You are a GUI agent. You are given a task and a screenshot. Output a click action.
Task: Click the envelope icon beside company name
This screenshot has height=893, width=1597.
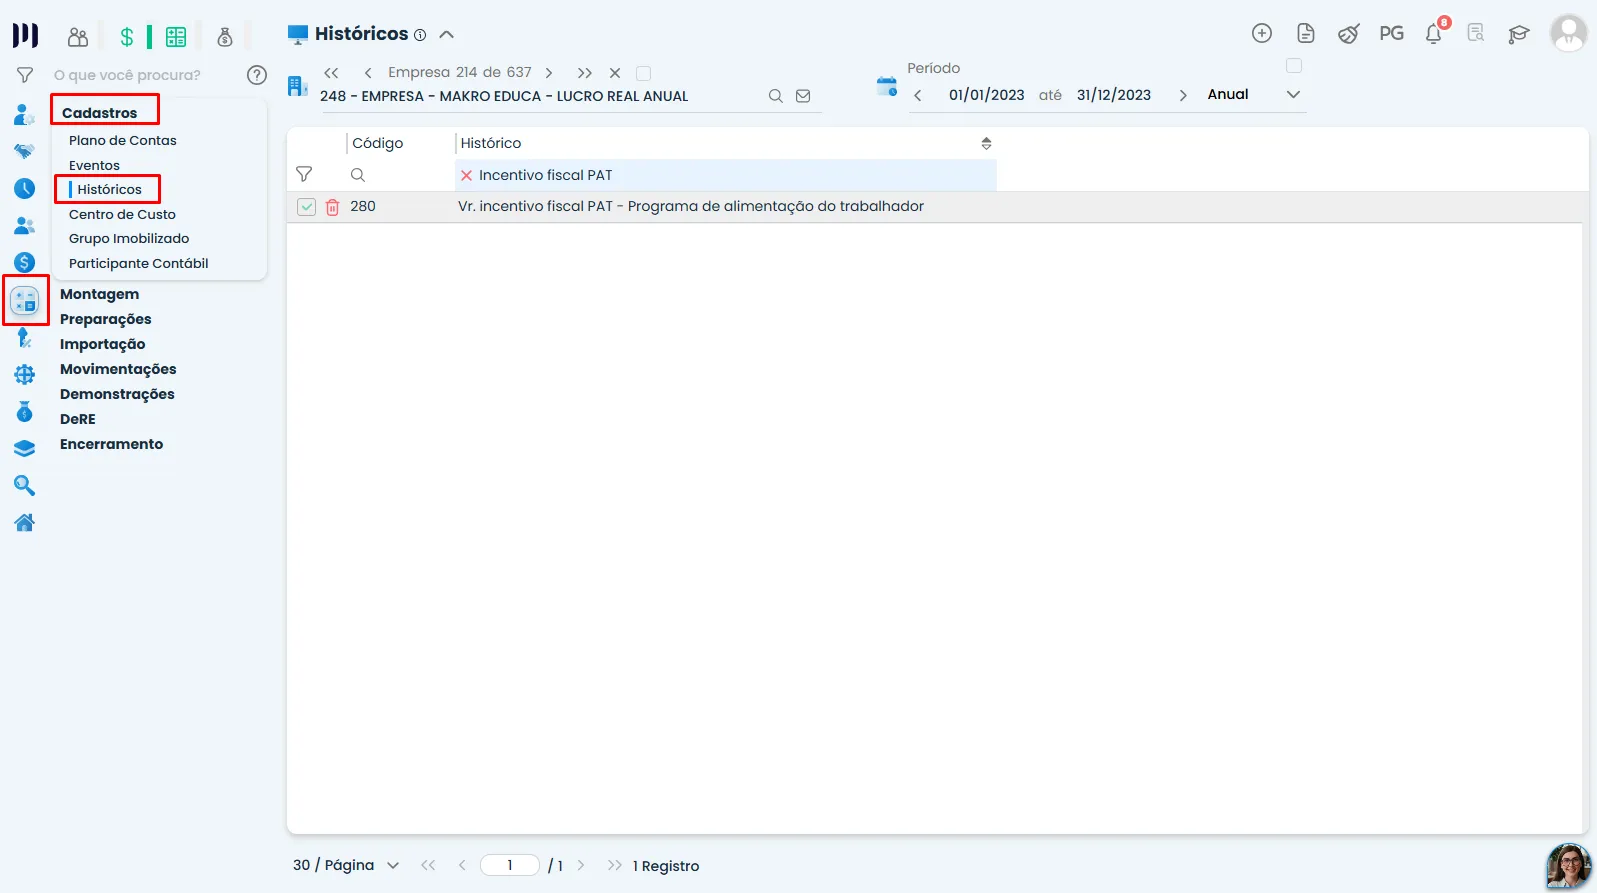[x=803, y=96]
